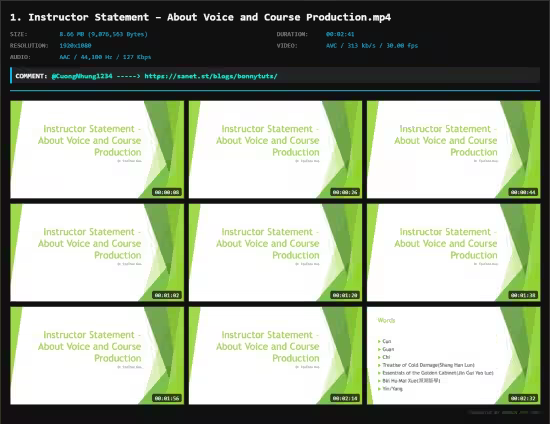Select the AVC video codec info
The height and width of the screenshot is (424, 550).
pyautogui.click(x=372, y=46)
